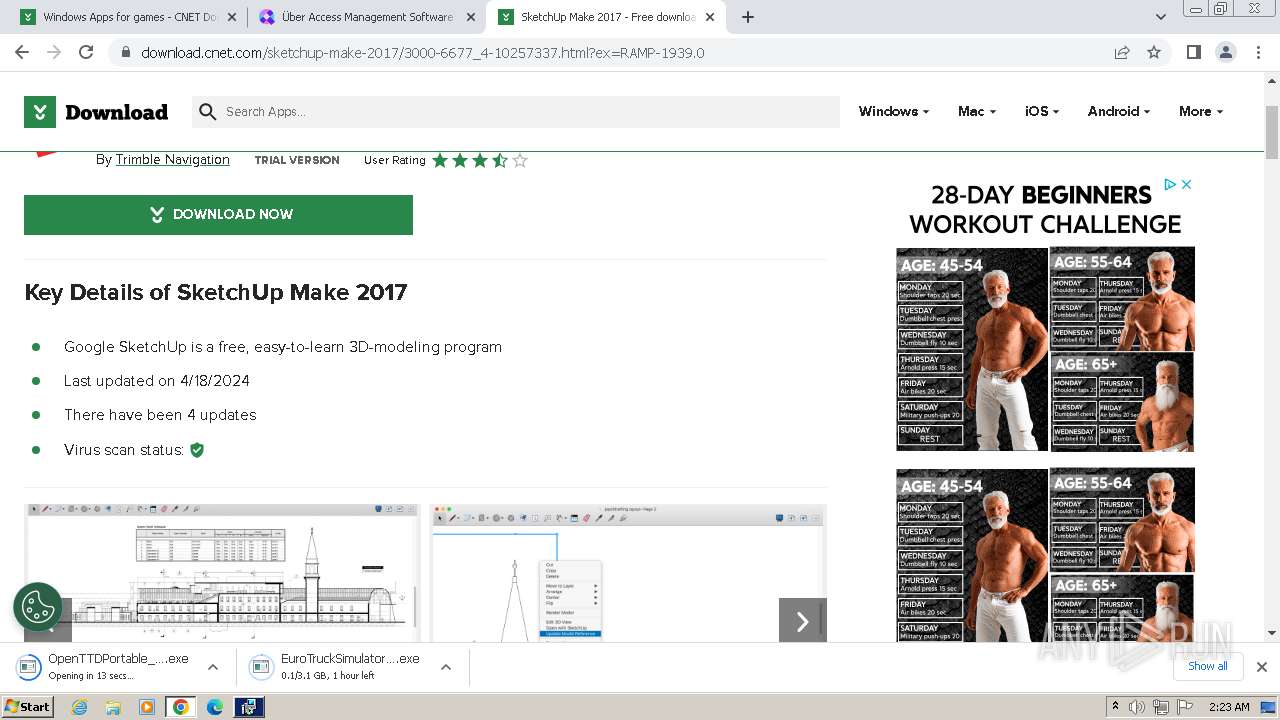
Task: Open the dark blue taskbar app icon
Action: click(249, 707)
